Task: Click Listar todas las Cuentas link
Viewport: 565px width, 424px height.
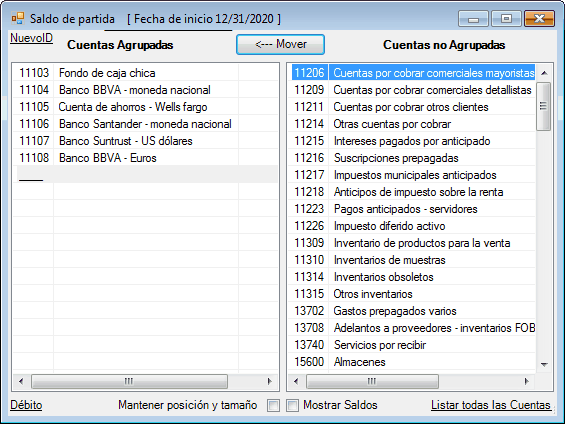Action: tap(491, 405)
